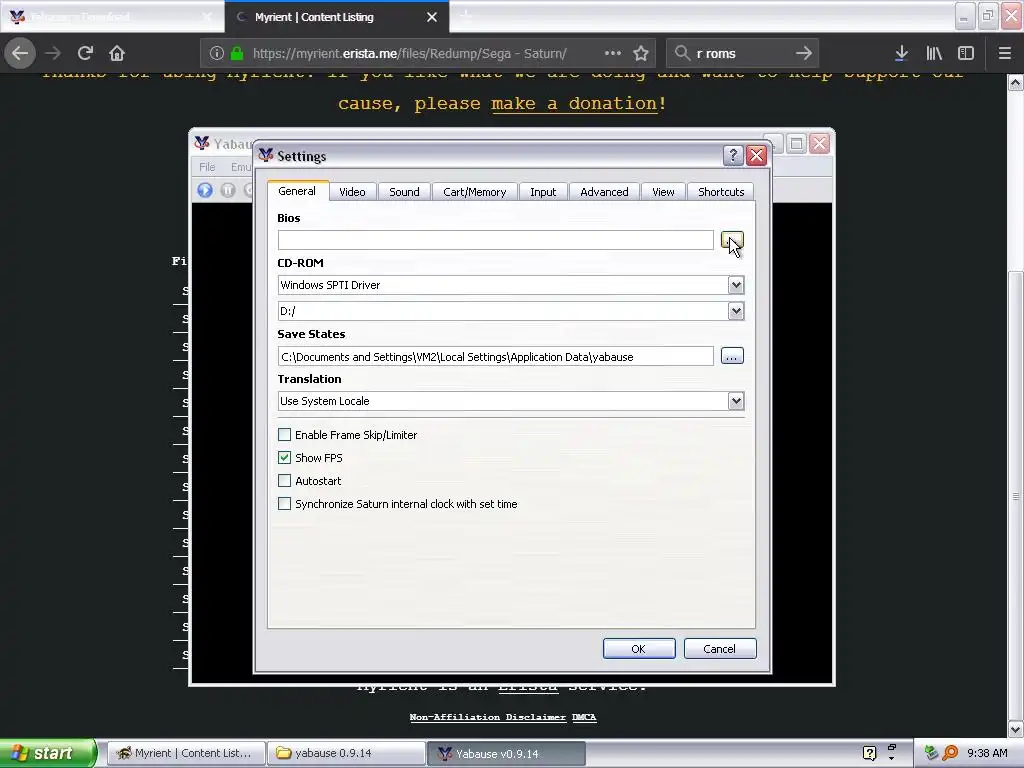Click the pause icon in Yabause toolbar

[228, 190]
